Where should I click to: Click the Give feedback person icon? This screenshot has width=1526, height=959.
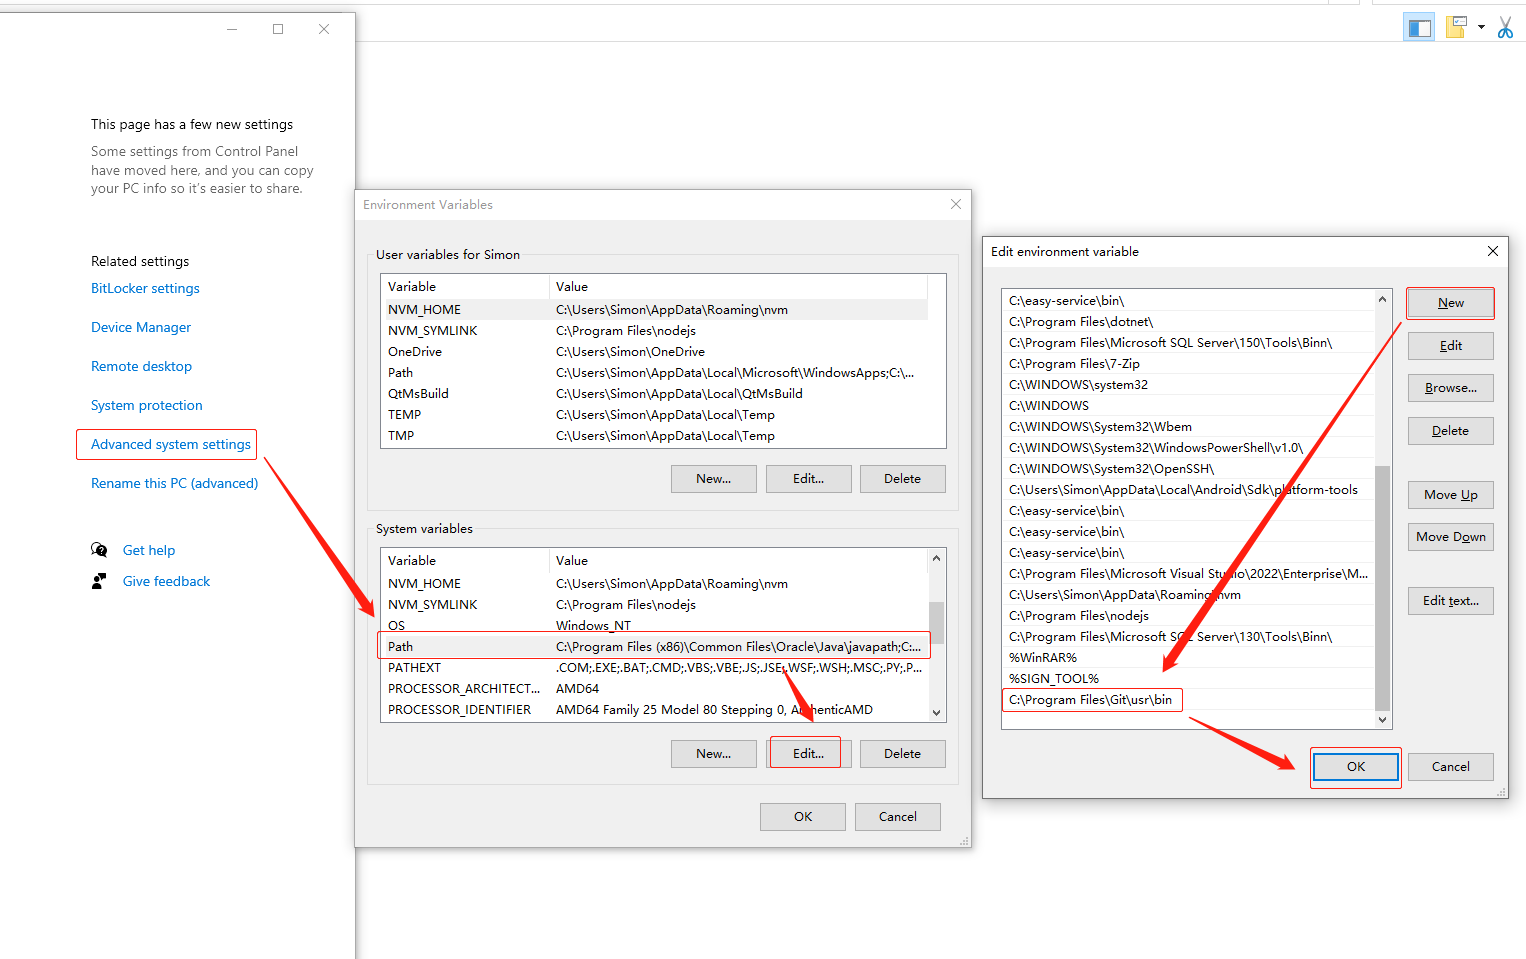coord(99,581)
